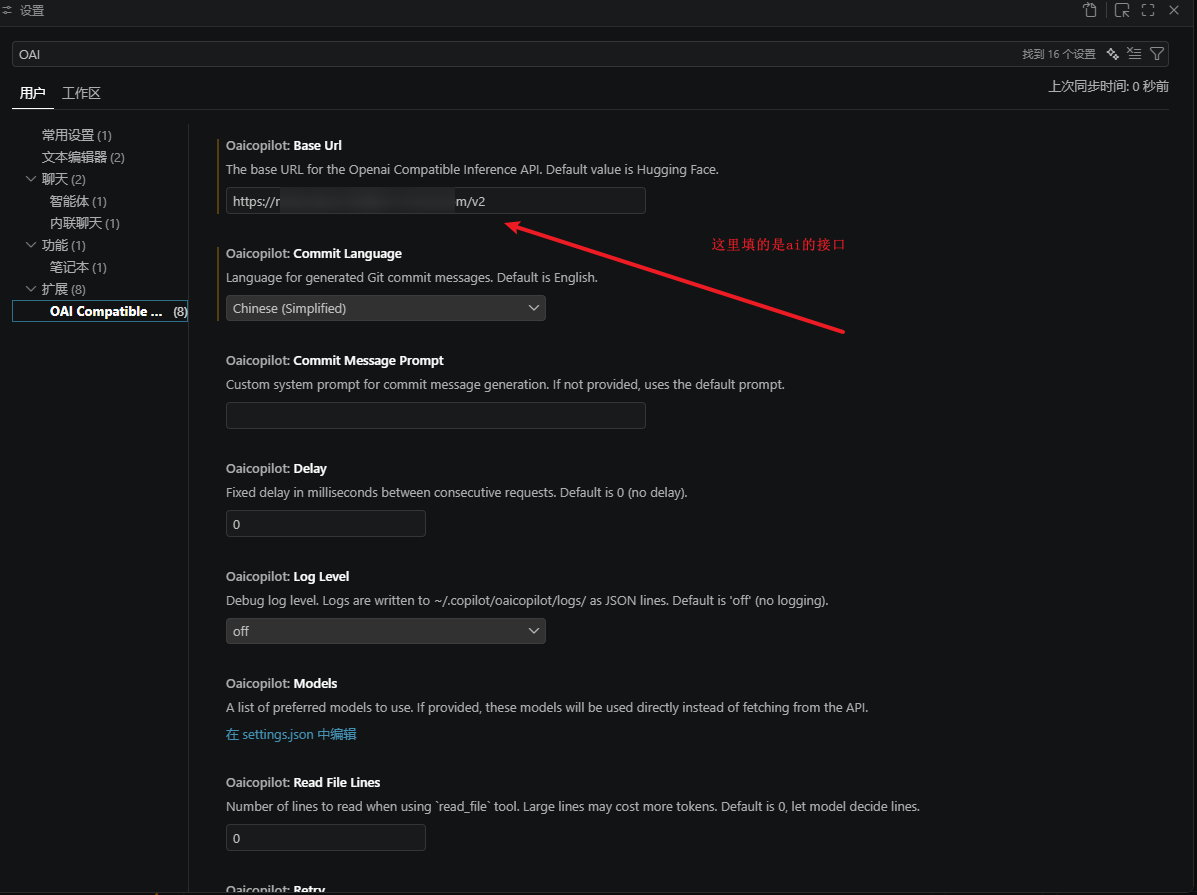Open the Commit Language dropdown
Screen dimensions: 1197x895
386,308
